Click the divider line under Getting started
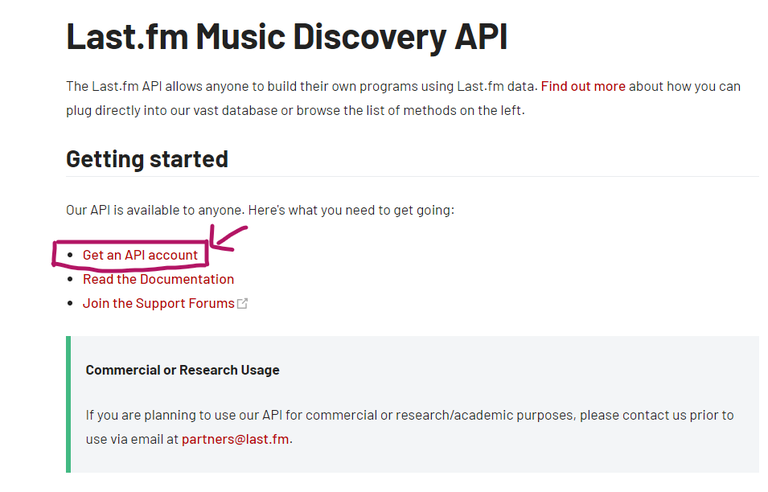This screenshot has width=768, height=492. tap(500, 177)
